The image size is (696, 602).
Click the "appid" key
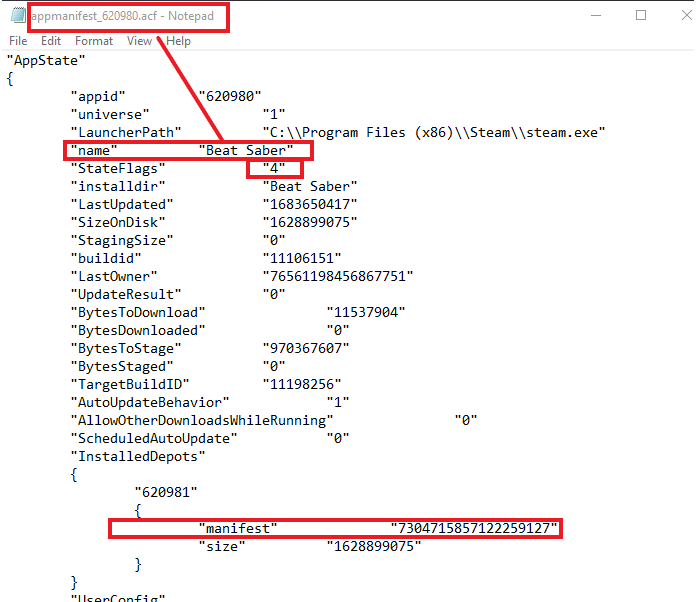point(98,96)
